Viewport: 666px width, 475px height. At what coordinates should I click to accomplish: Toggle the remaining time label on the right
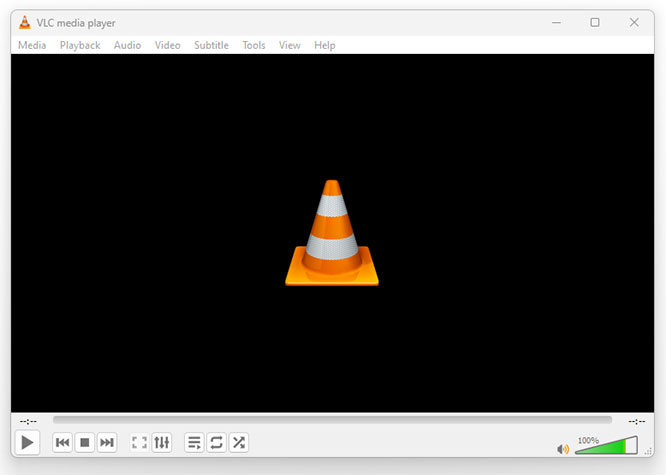(x=637, y=421)
